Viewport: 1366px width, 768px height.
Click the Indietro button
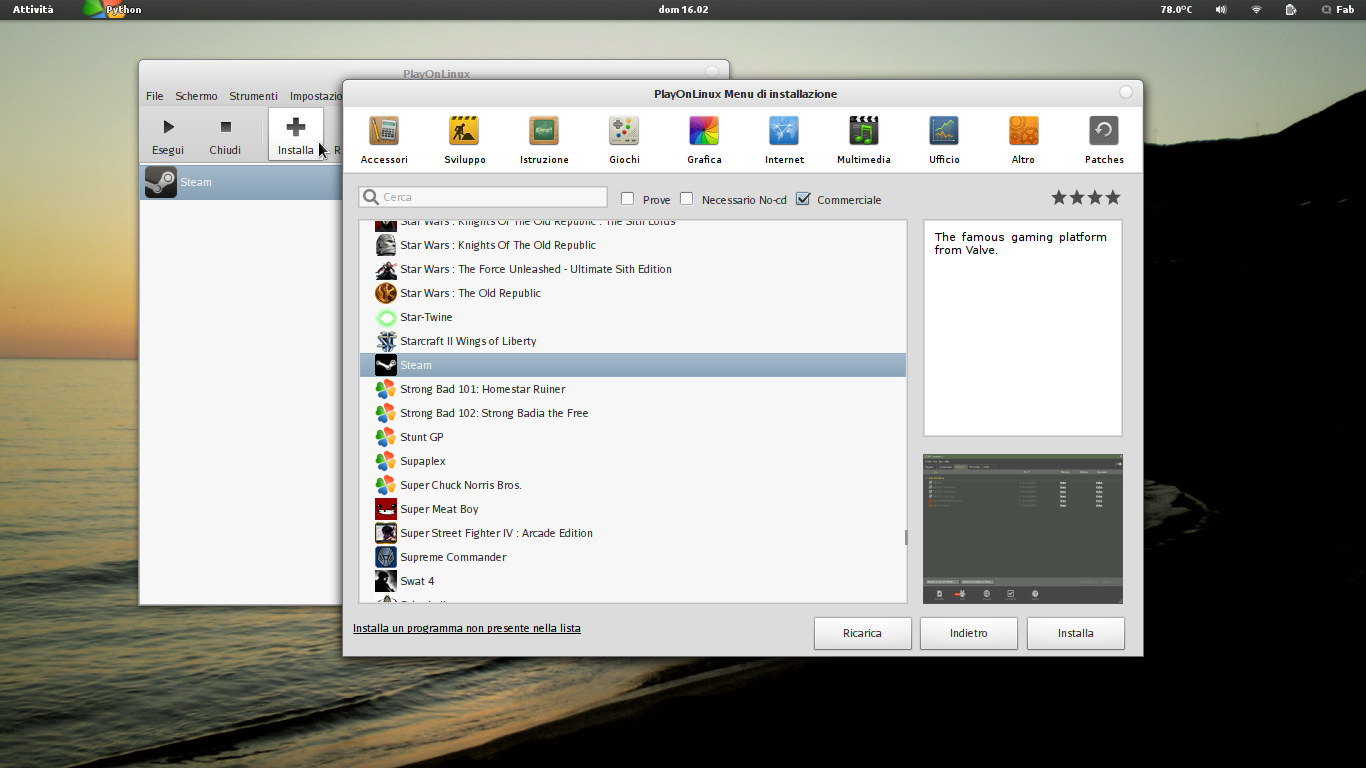(x=969, y=633)
